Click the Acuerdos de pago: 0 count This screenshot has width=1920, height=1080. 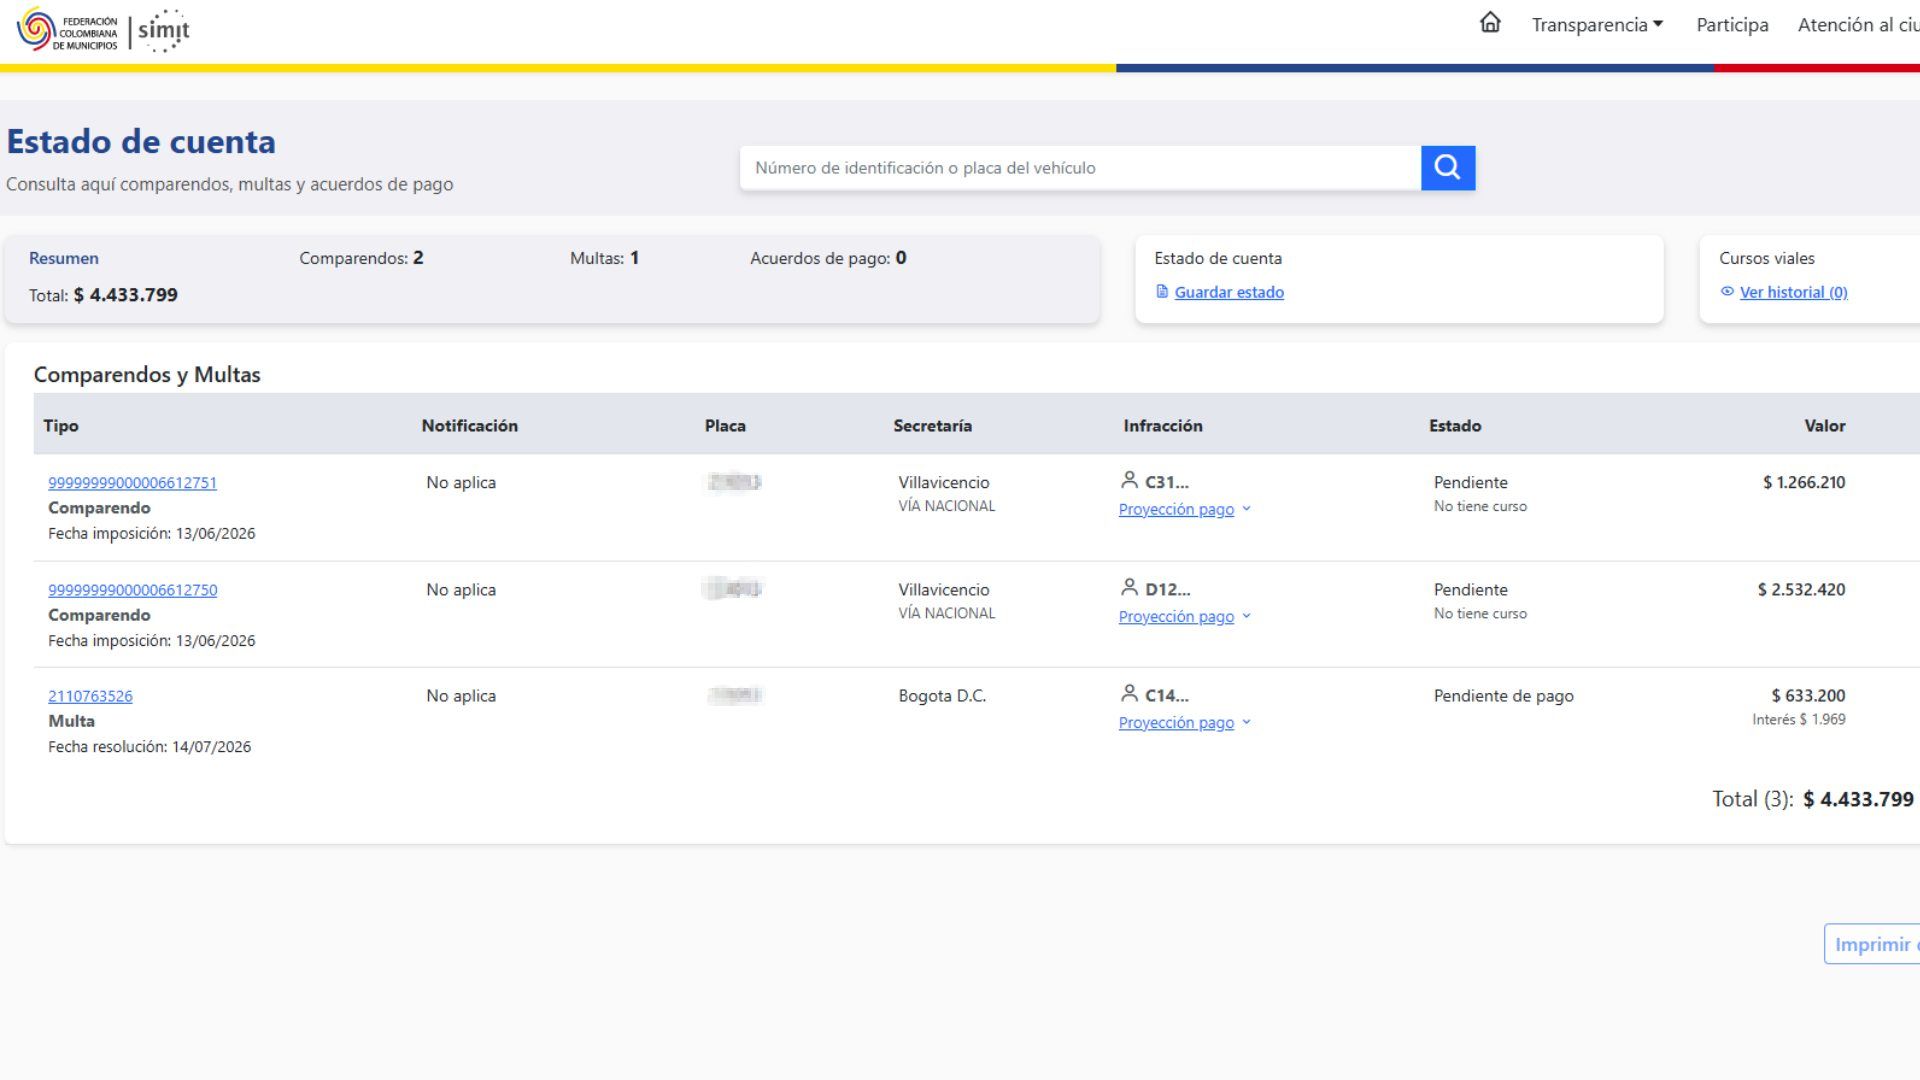click(828, 258)
